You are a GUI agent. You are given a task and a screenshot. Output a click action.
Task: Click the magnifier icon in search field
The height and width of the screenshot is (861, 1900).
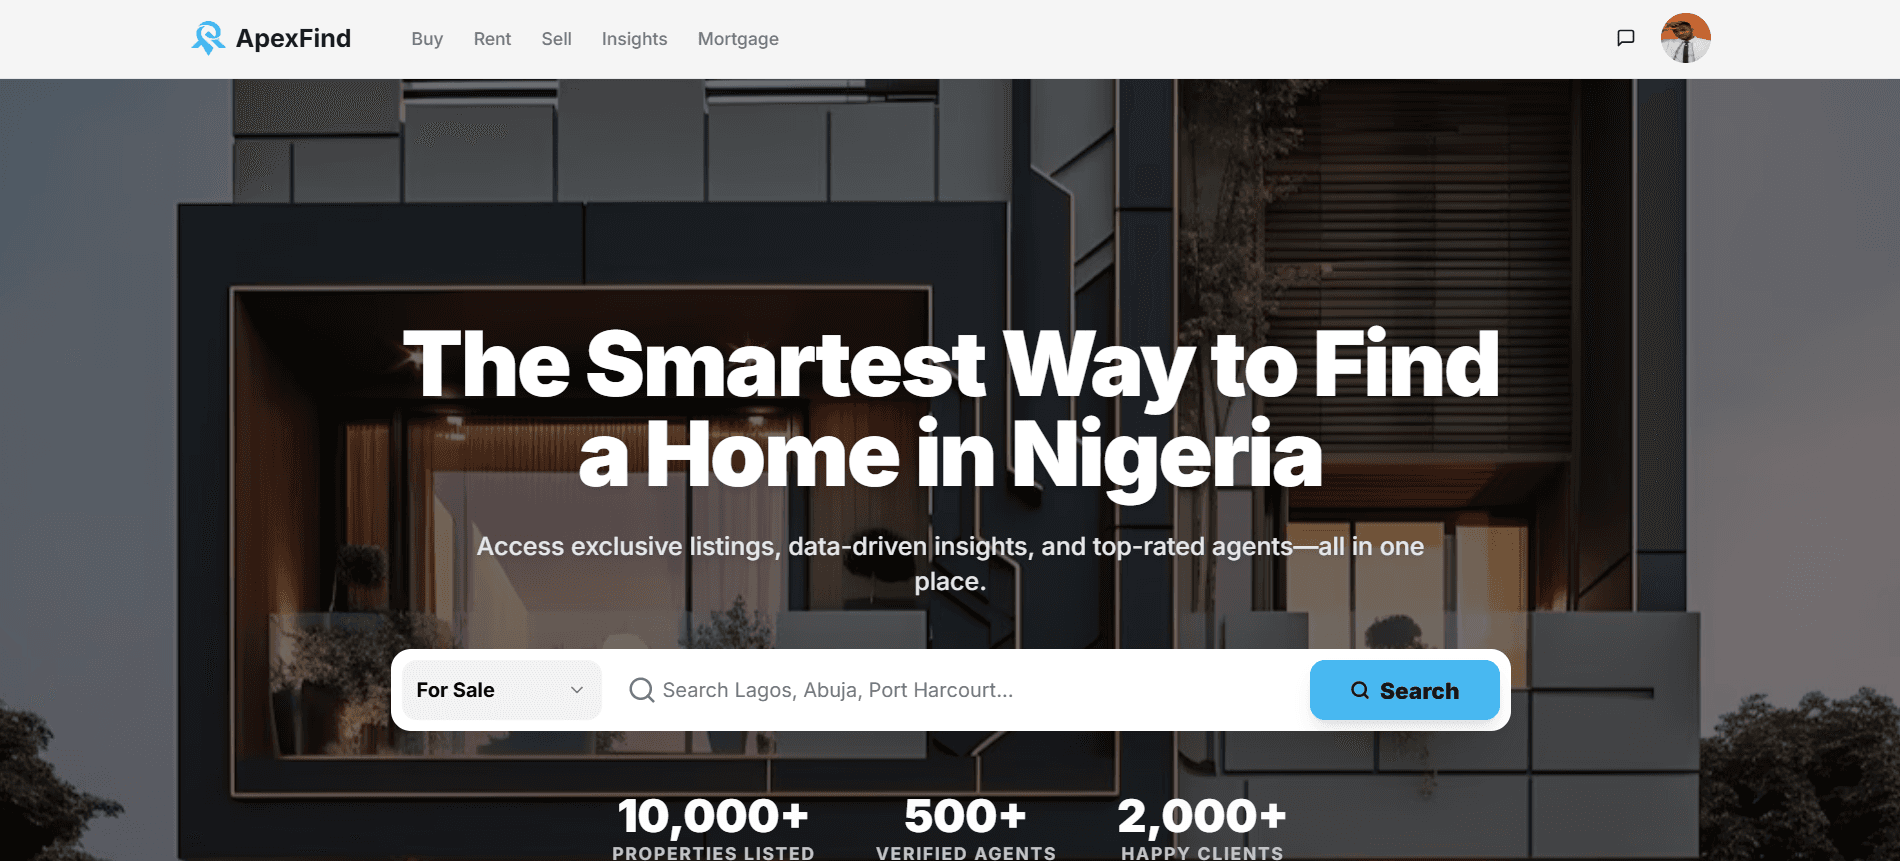642,690
